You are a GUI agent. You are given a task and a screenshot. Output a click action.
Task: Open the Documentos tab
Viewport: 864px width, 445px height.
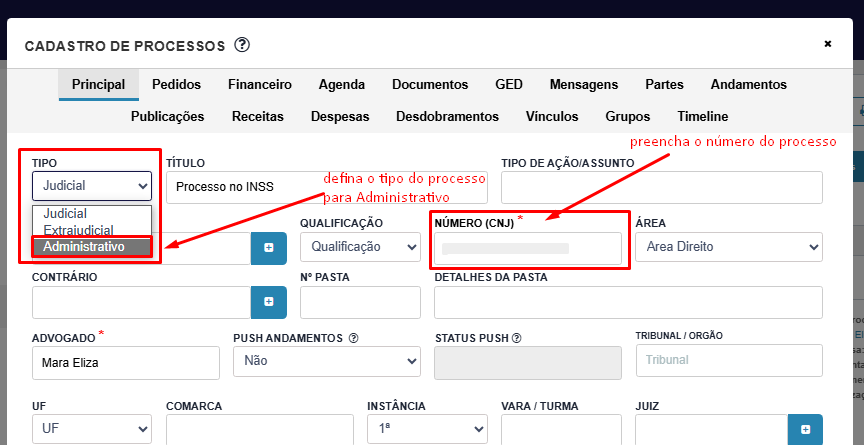(x=430, y=85)
